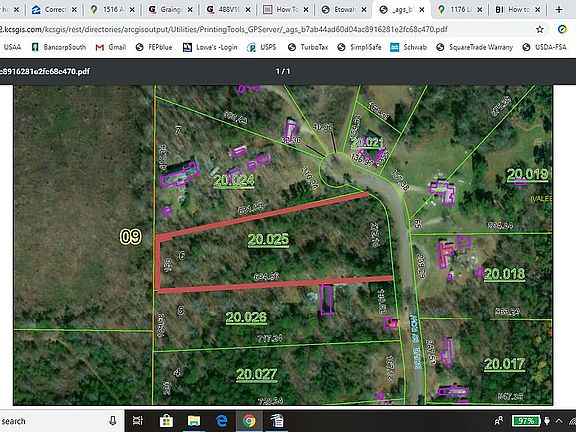Show hidden system tray icons chevron
Image resolution: width=576 pixels, height=432 pixels.
559,421
